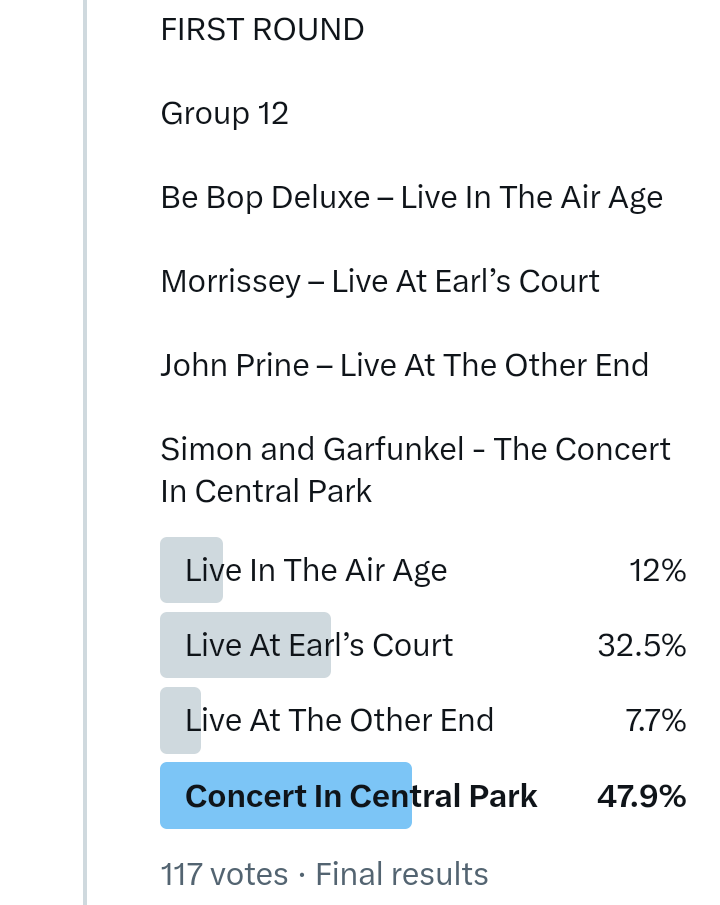720x905 pixels.
Task: Click the Simon and Garfunkel tweet text
Action: coord(414,470)
